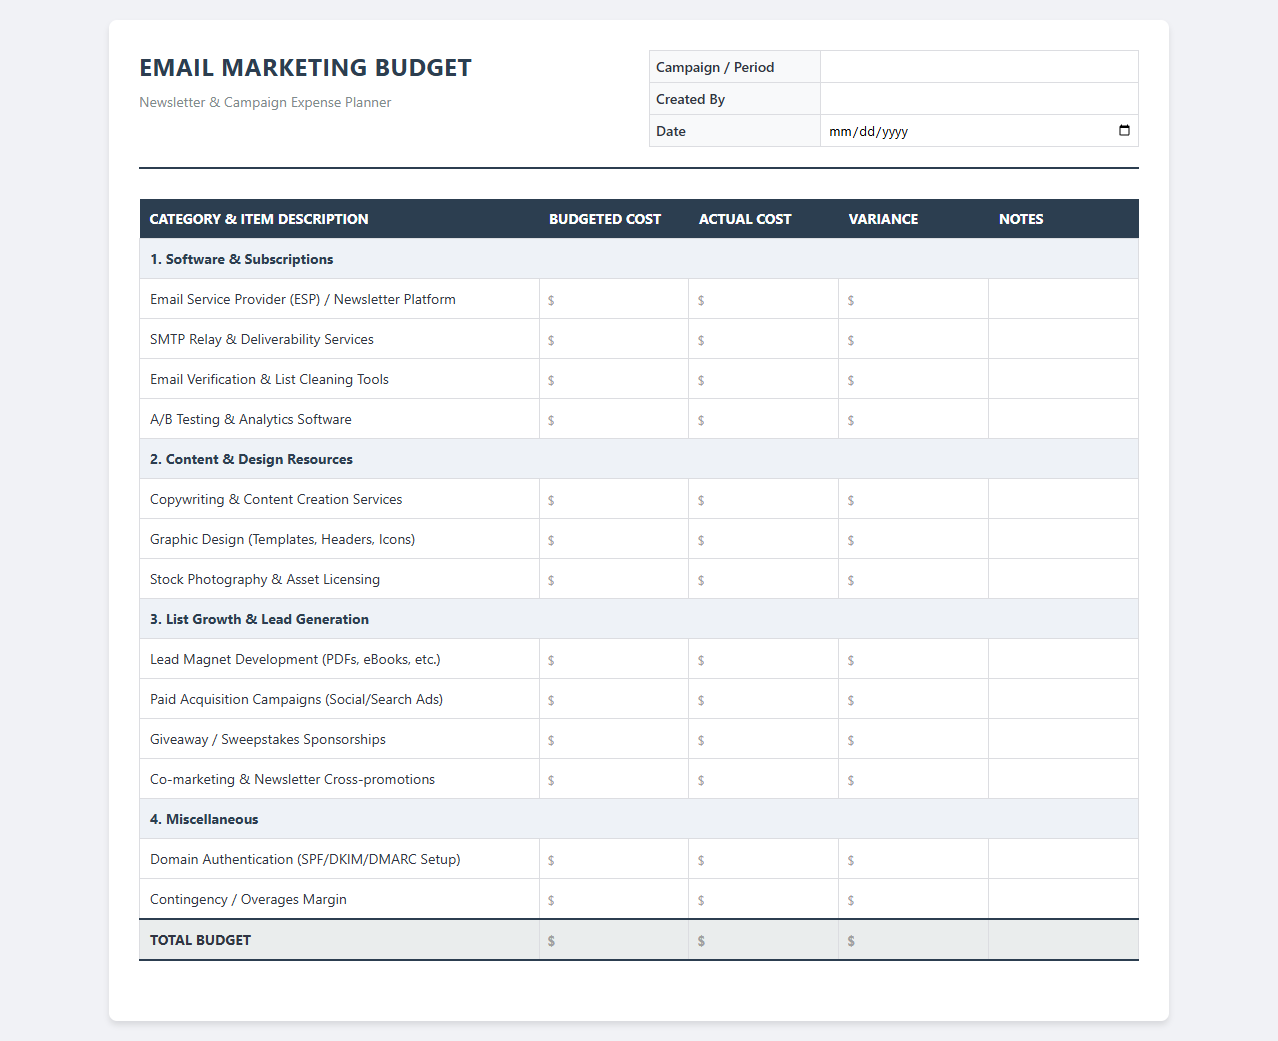Click Notes for Domain Authentication setup
The width and height of the screenshot is (1278, 1041).
click(1064, 859)
